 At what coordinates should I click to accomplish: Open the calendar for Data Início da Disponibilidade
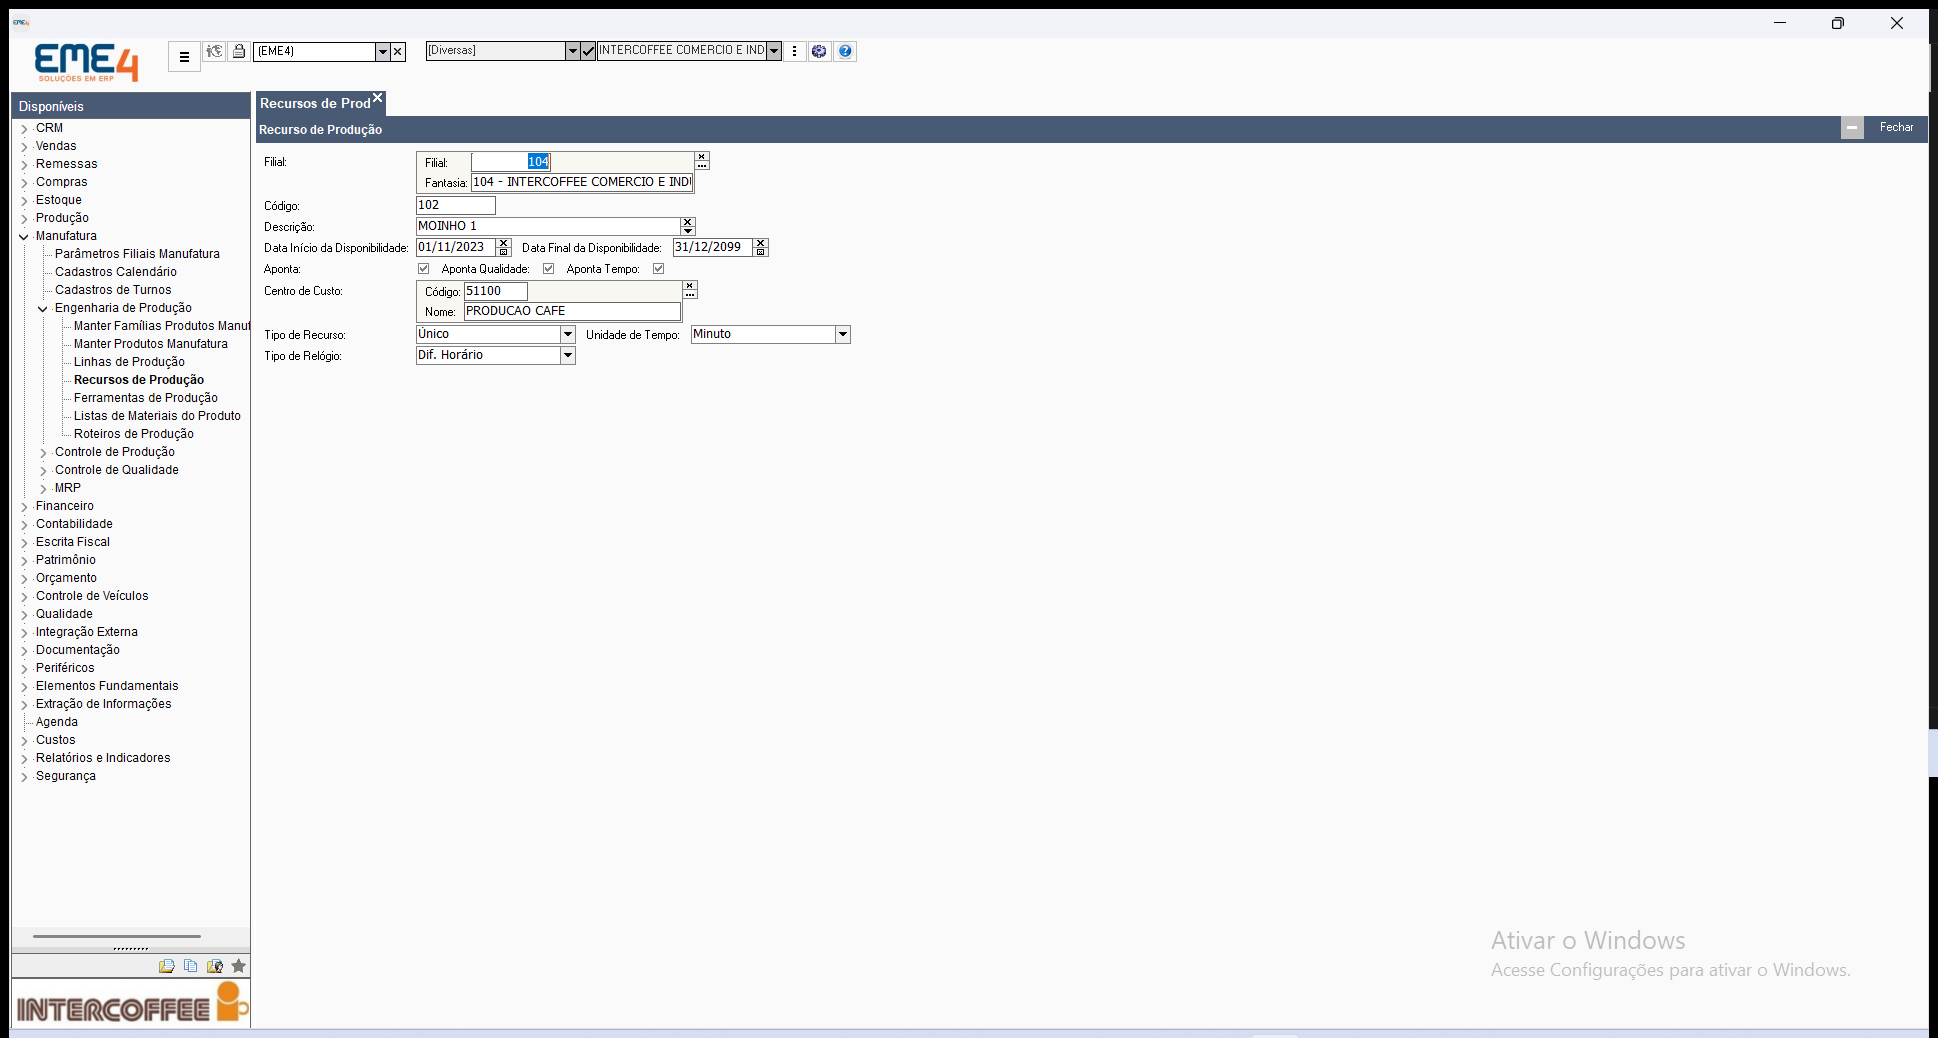pos(504,251)
